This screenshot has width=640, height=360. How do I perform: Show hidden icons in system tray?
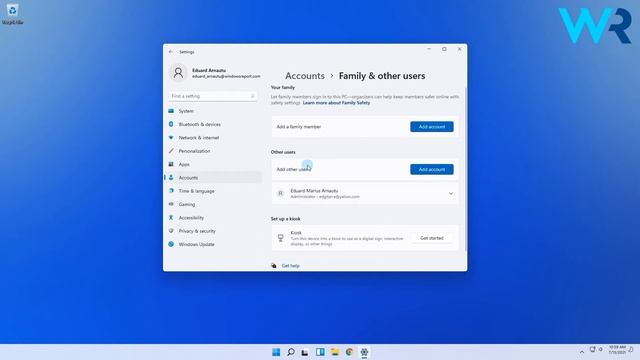(x=582, y=352)
